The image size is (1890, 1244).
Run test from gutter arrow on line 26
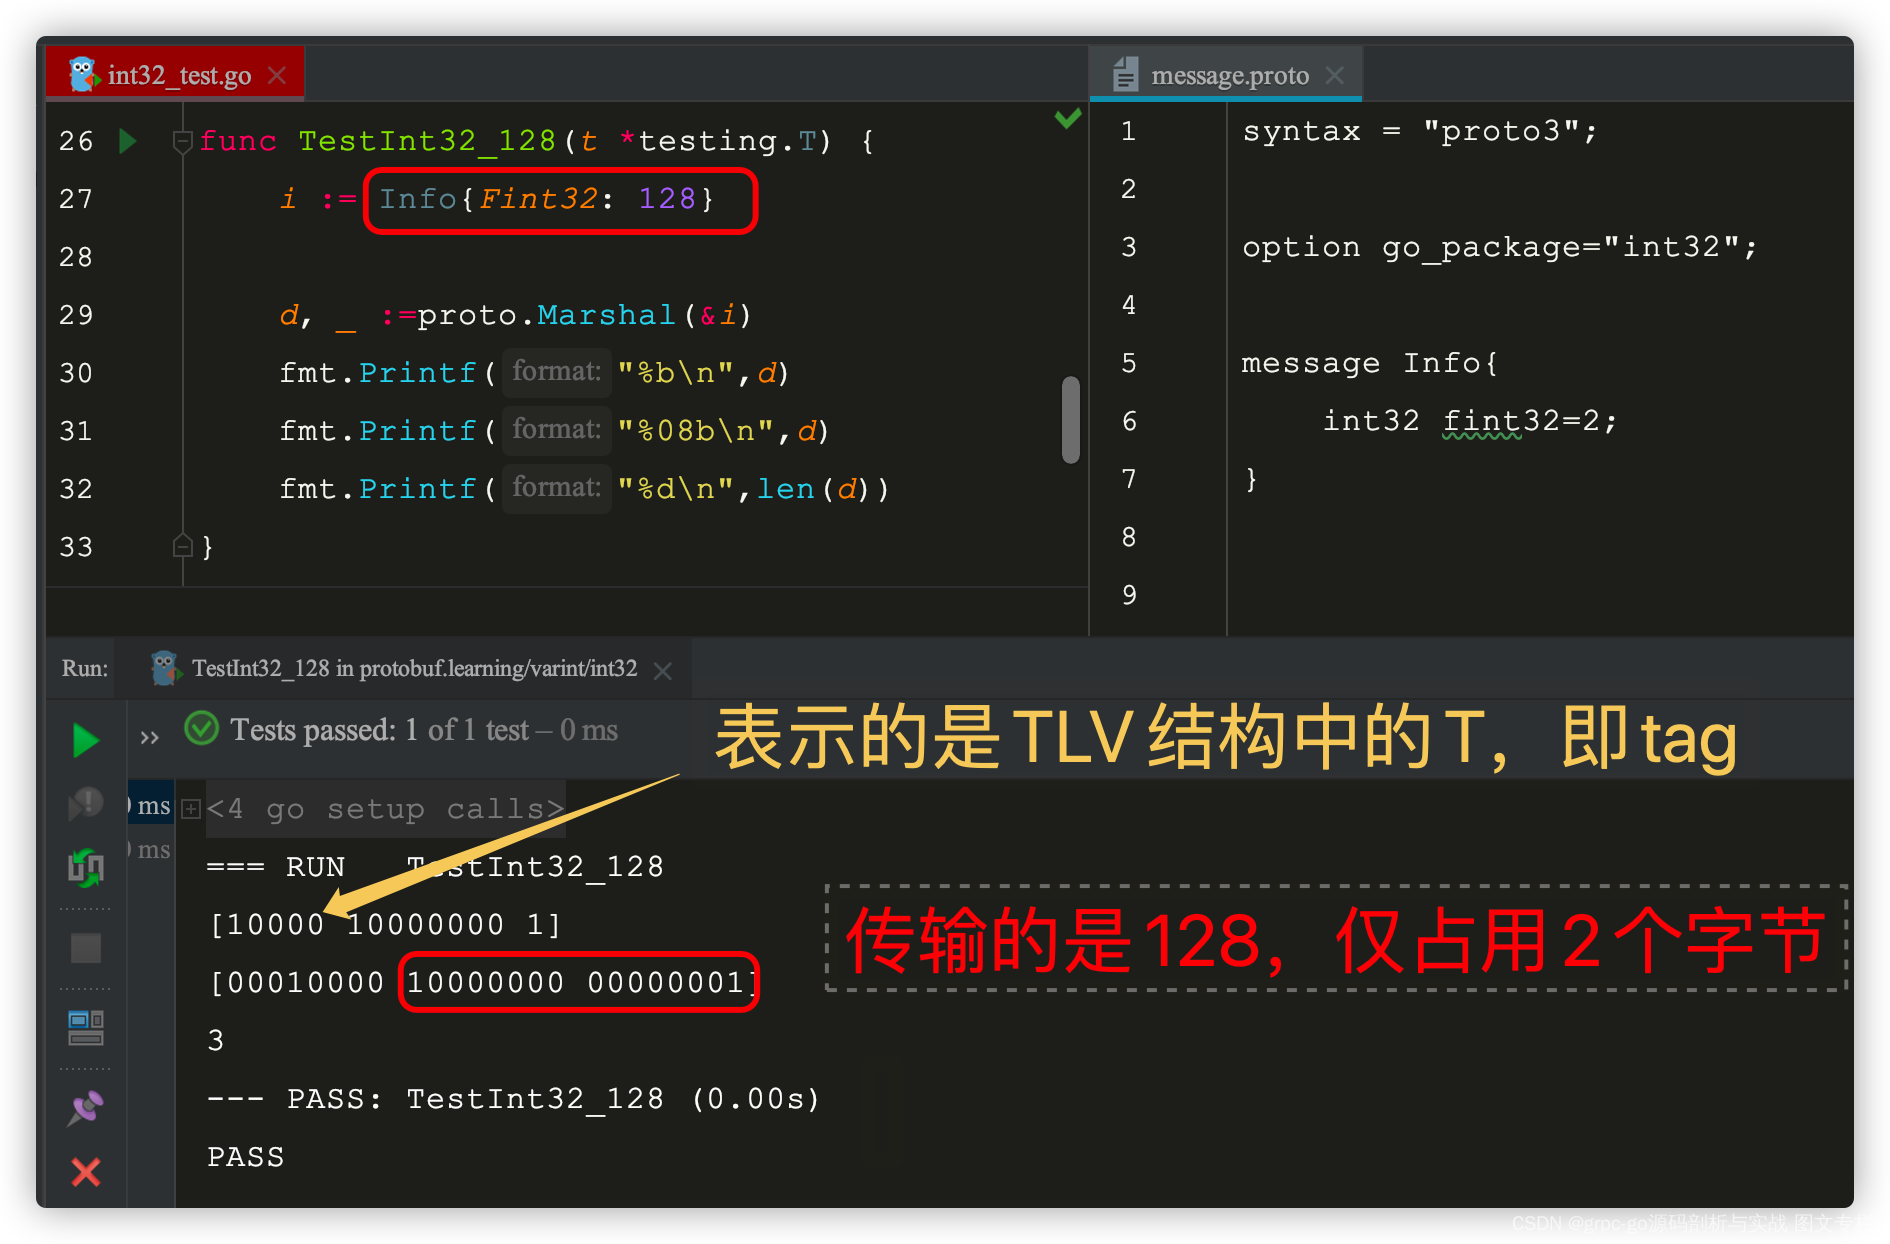click(128, 141)
